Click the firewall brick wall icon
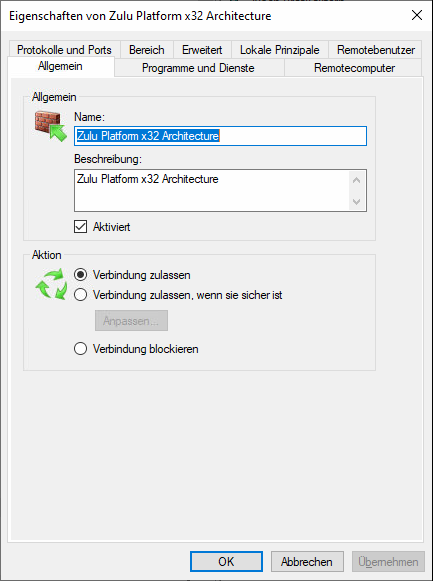433x581 pixels. click(x=51, y=126)
